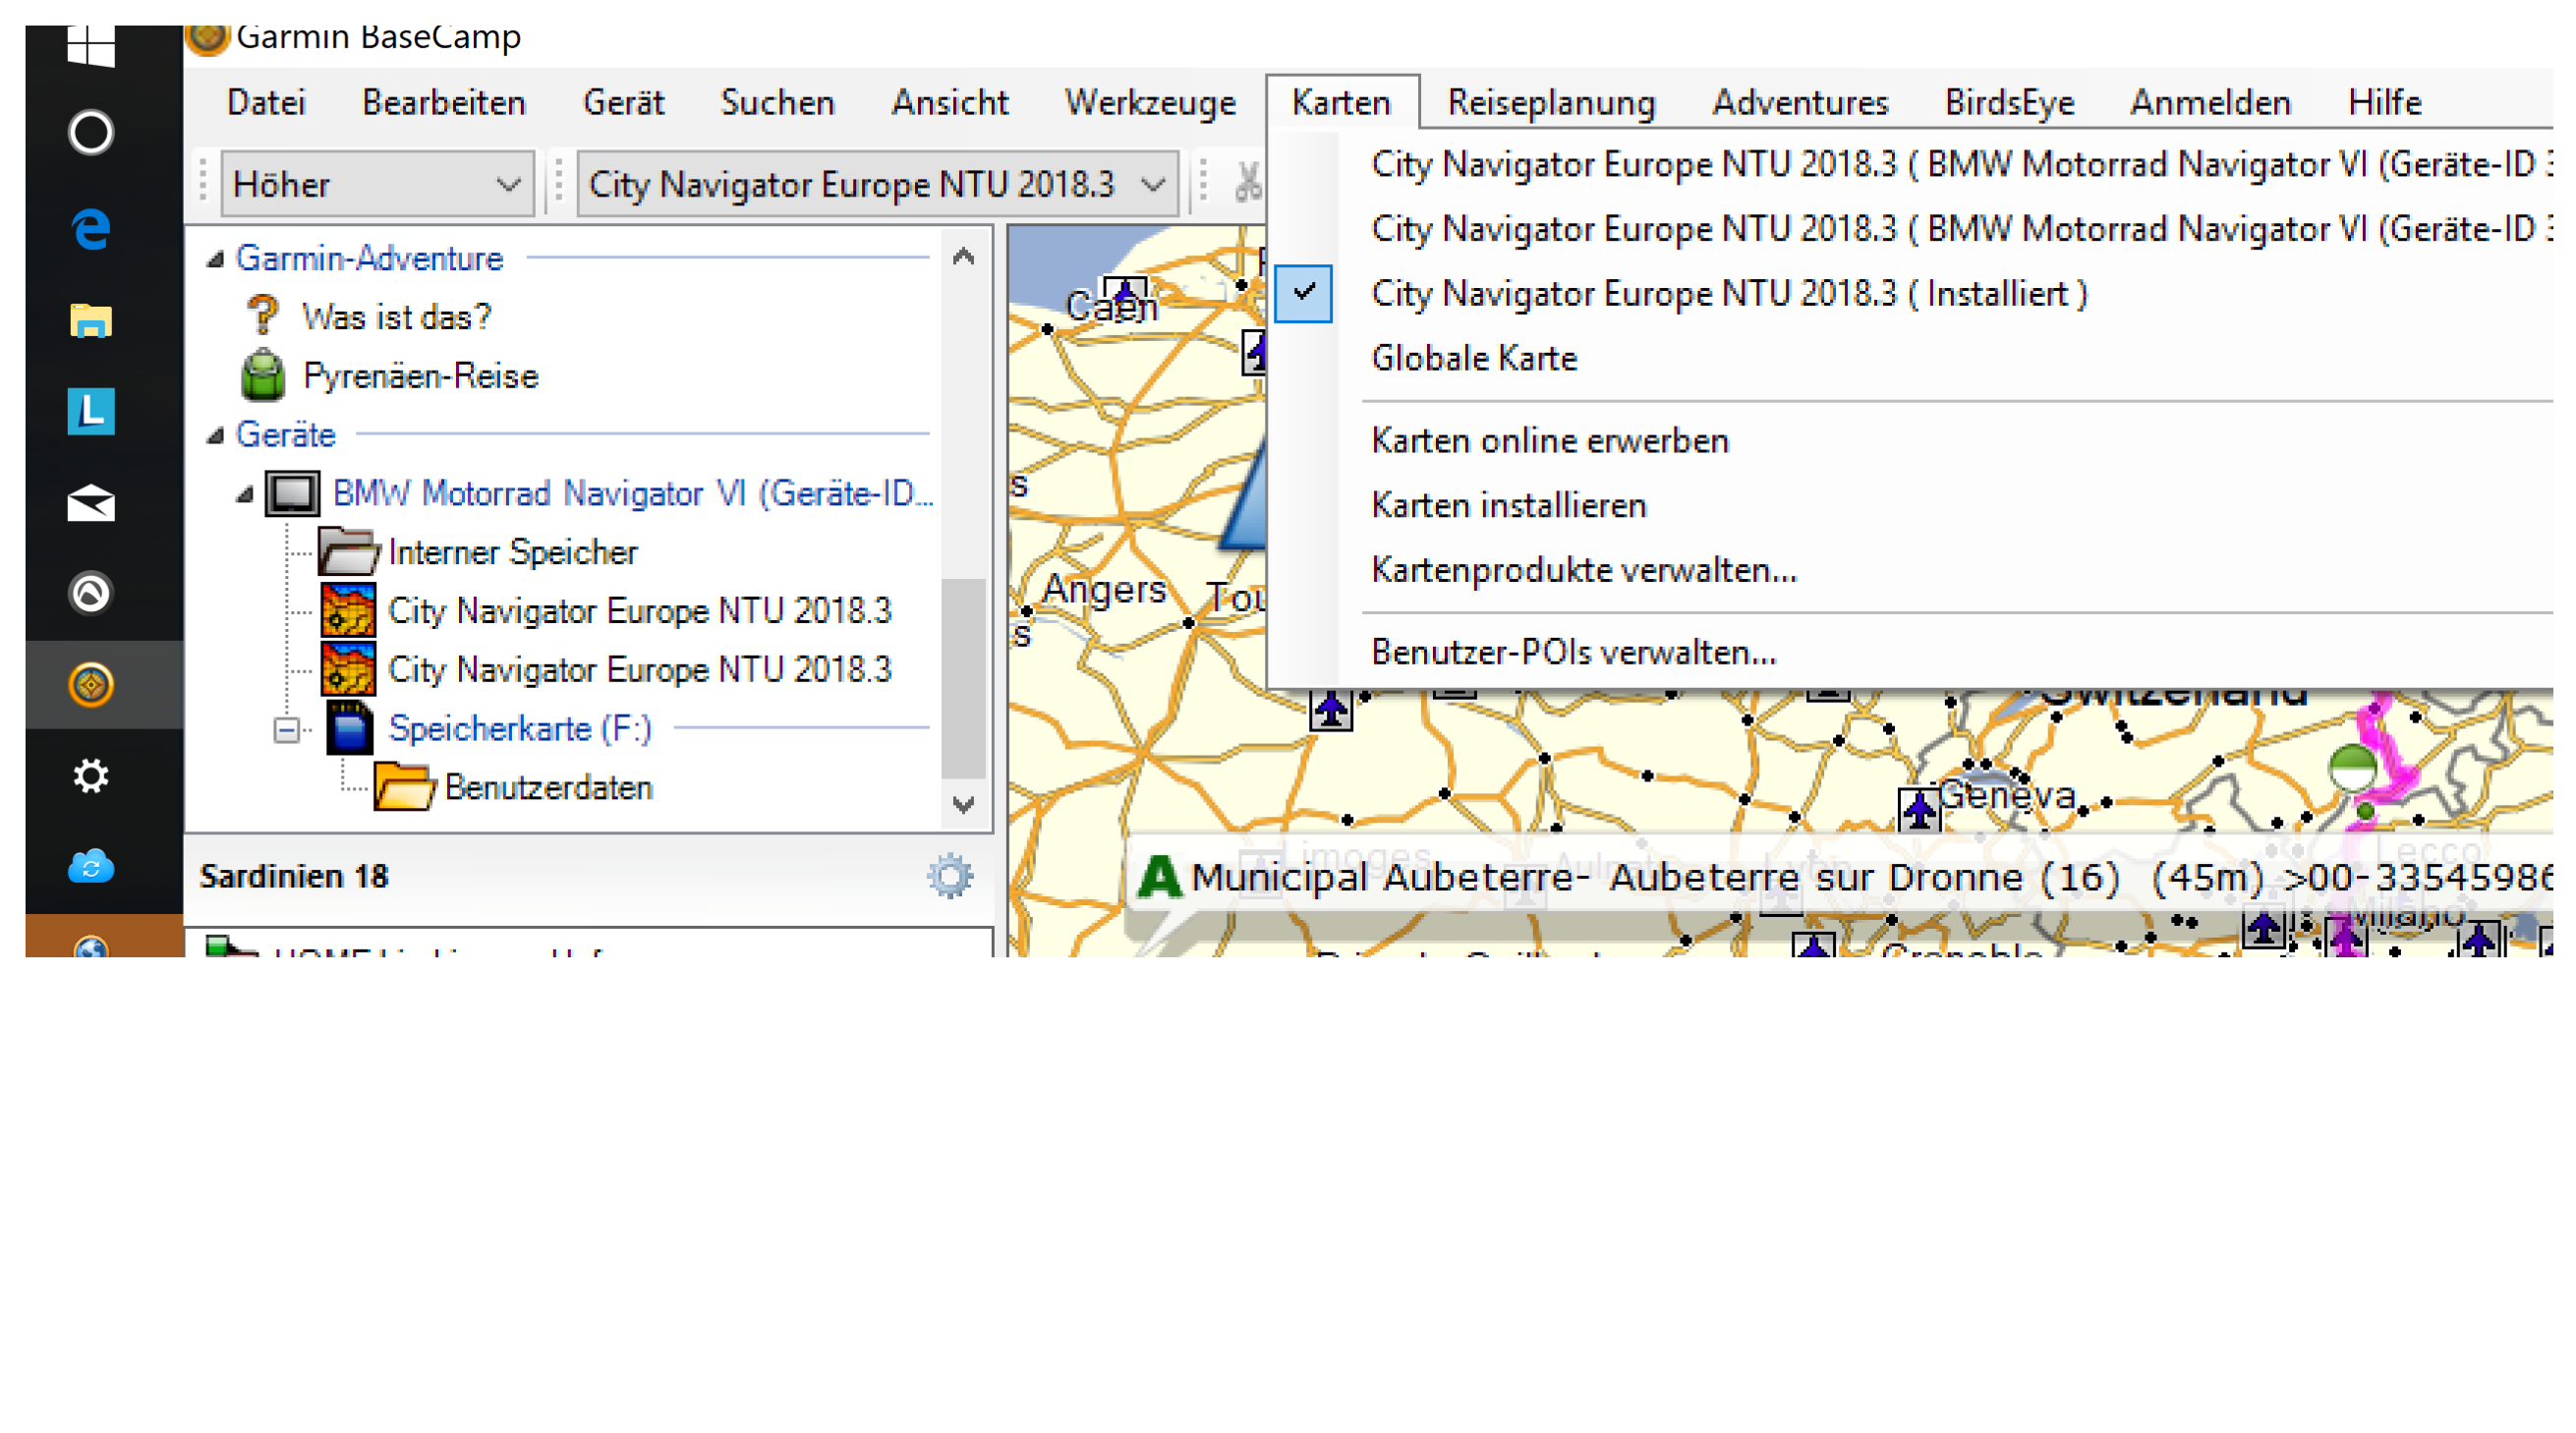Click Kartenprodukte verwalten... menu entry

[x=1583, y=570]
